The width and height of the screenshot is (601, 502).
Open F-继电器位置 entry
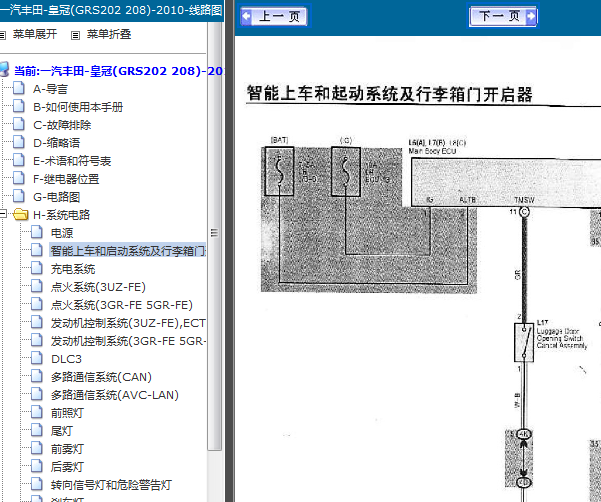(x=66, y=179)
